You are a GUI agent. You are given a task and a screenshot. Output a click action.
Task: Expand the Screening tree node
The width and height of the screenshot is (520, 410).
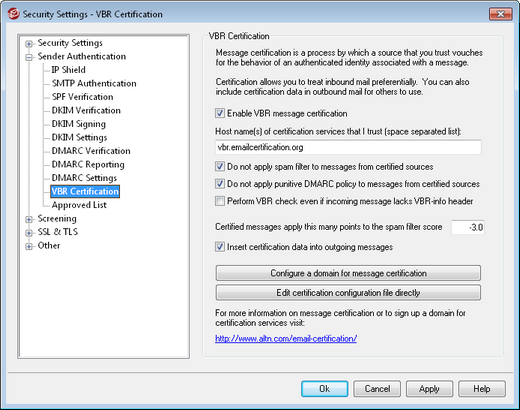click(x=29, y=219)
